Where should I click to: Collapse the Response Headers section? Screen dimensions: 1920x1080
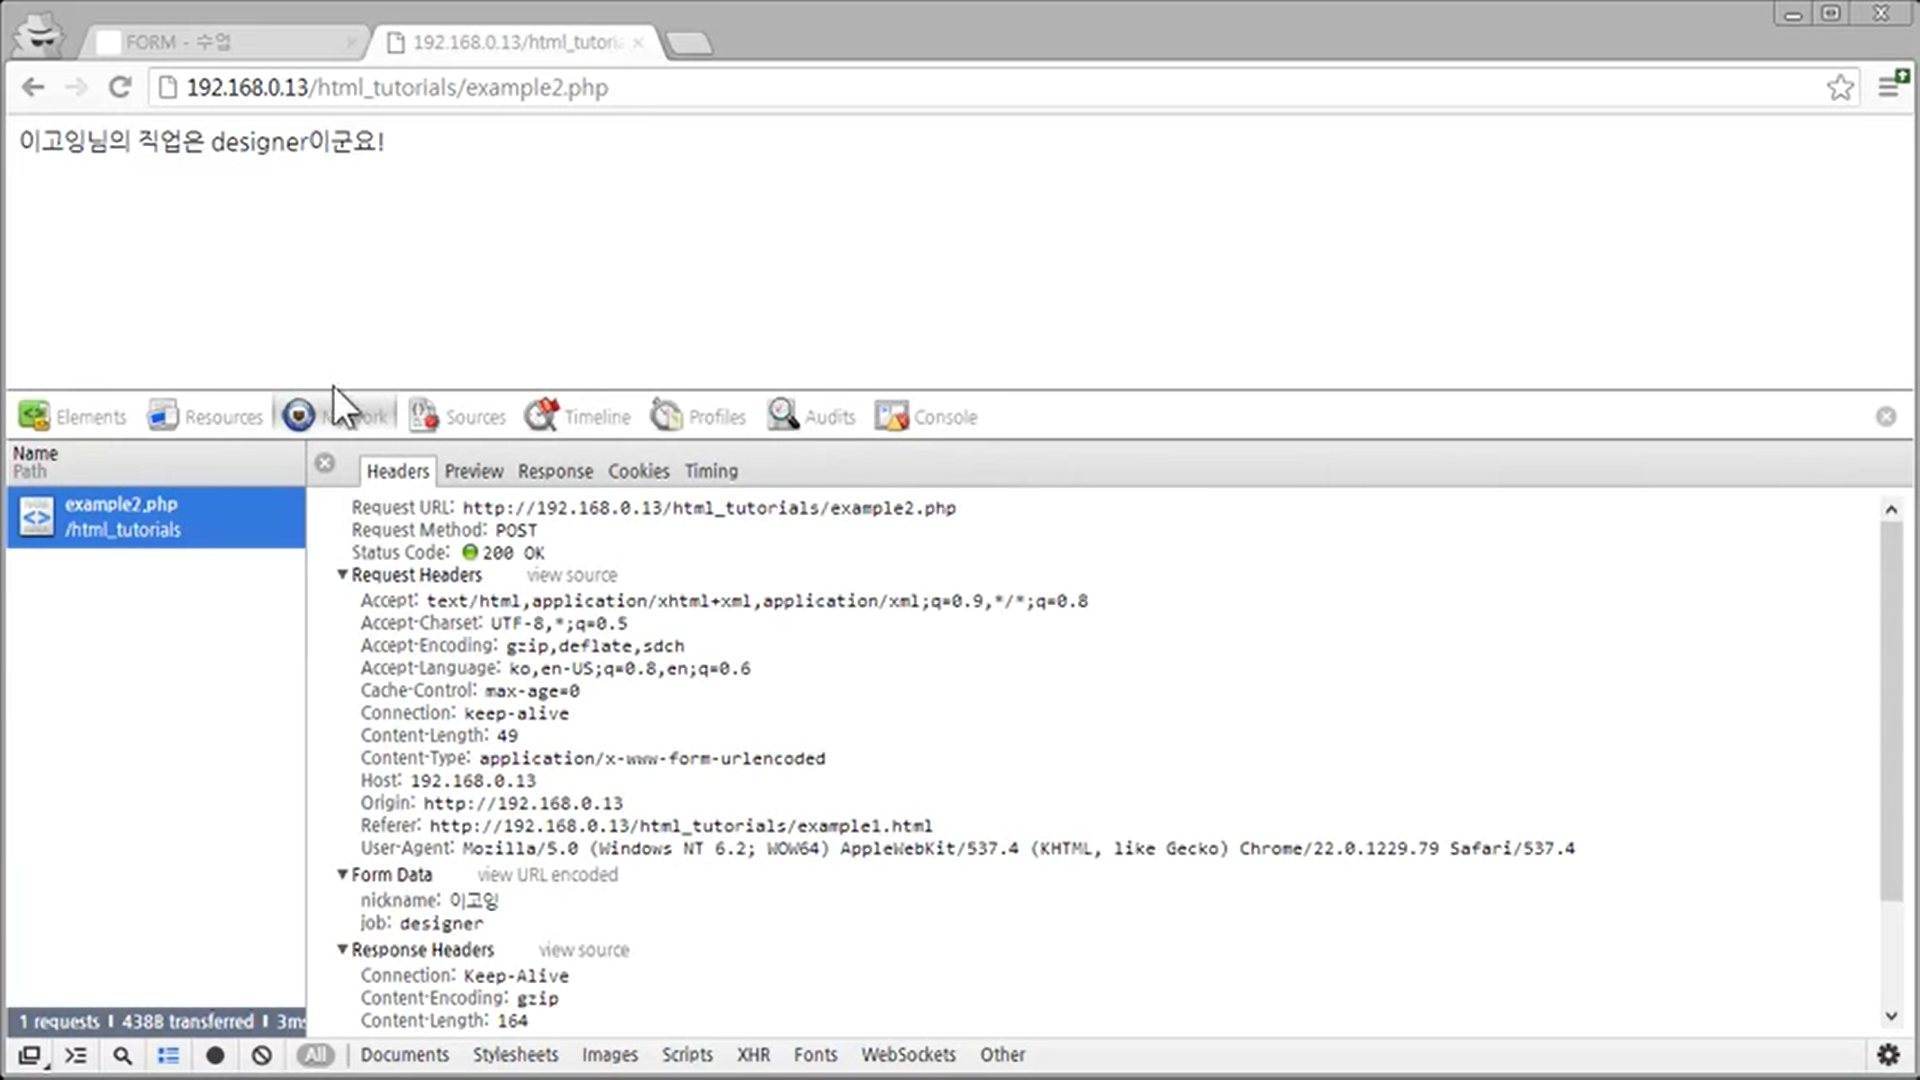coord(343,949)
